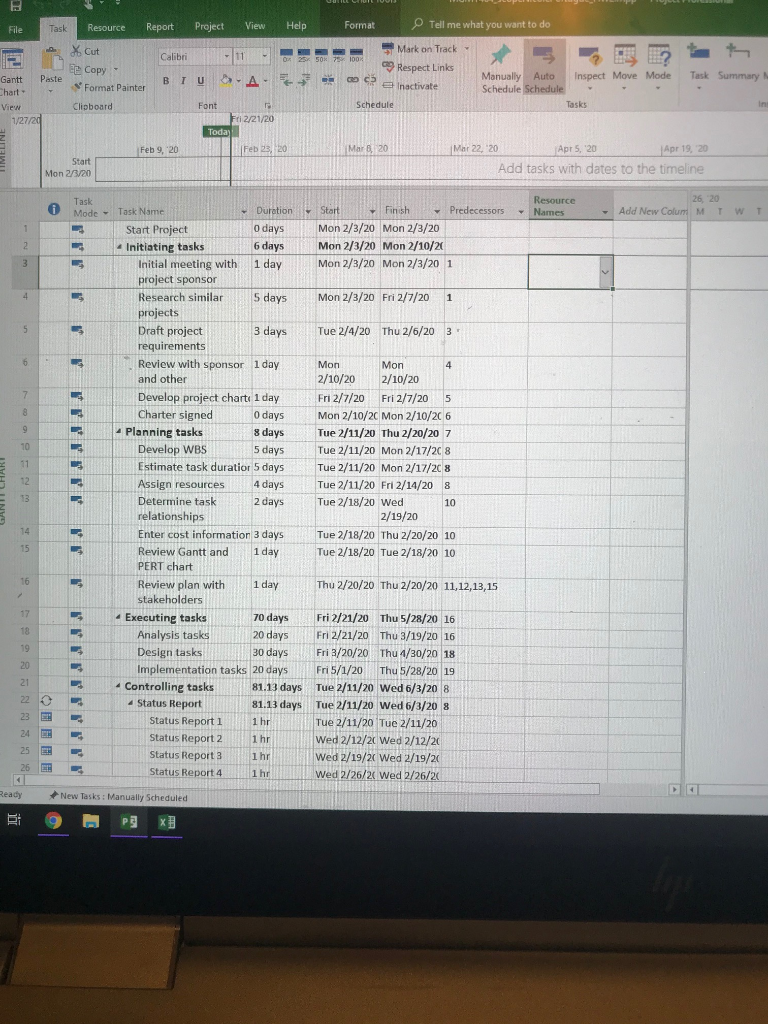This screenshot has height=1024, width=768.
Task: Toggle Underline formatting
Action: (x=200, y=80)
